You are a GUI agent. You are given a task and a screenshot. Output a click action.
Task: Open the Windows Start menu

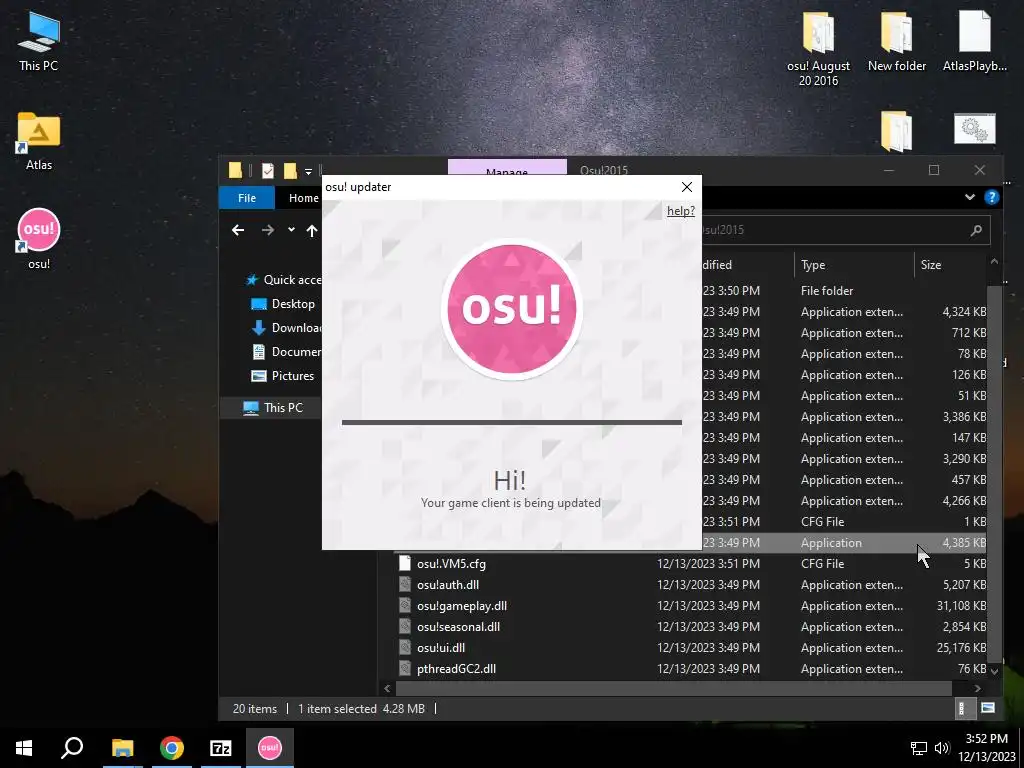point(24,748)
